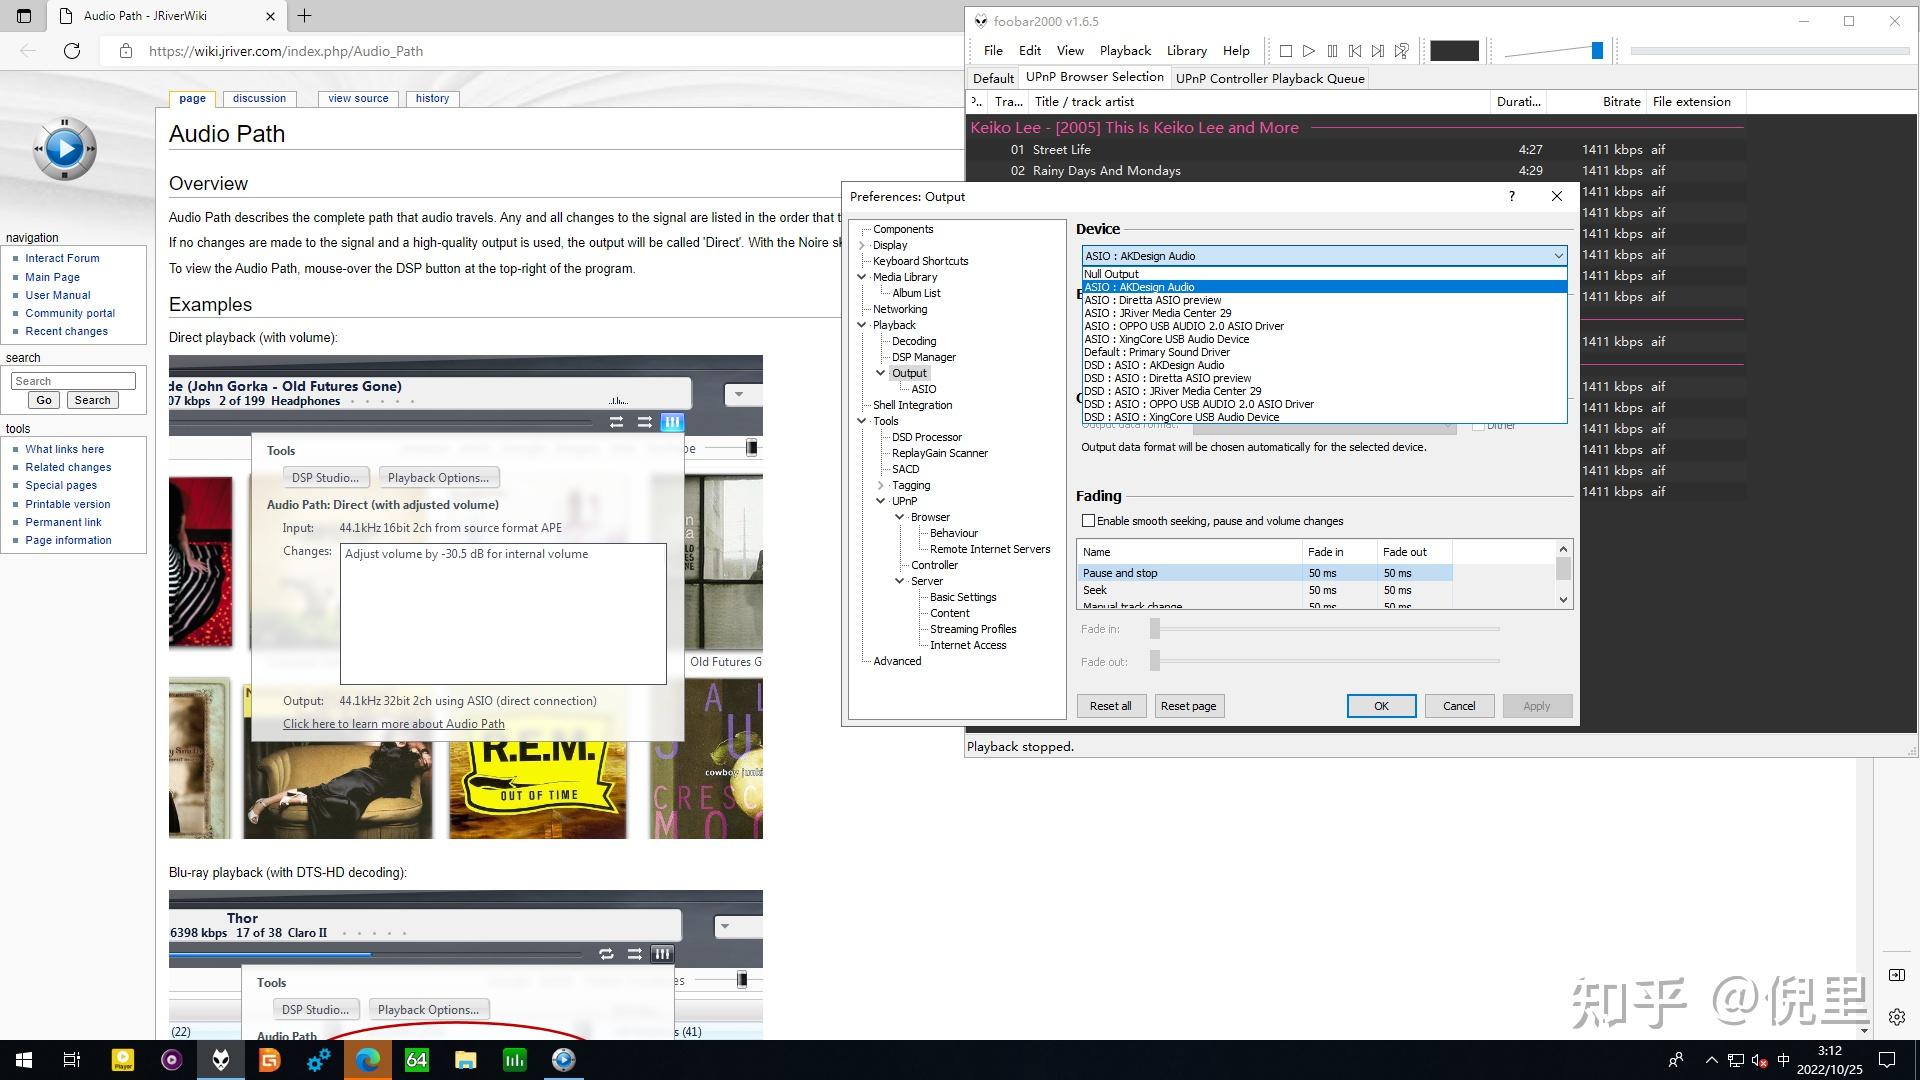Image resolution: width=1920 pixels, height=1080 pixels.
Task: Click the Reset page button
Action: 1188,706
